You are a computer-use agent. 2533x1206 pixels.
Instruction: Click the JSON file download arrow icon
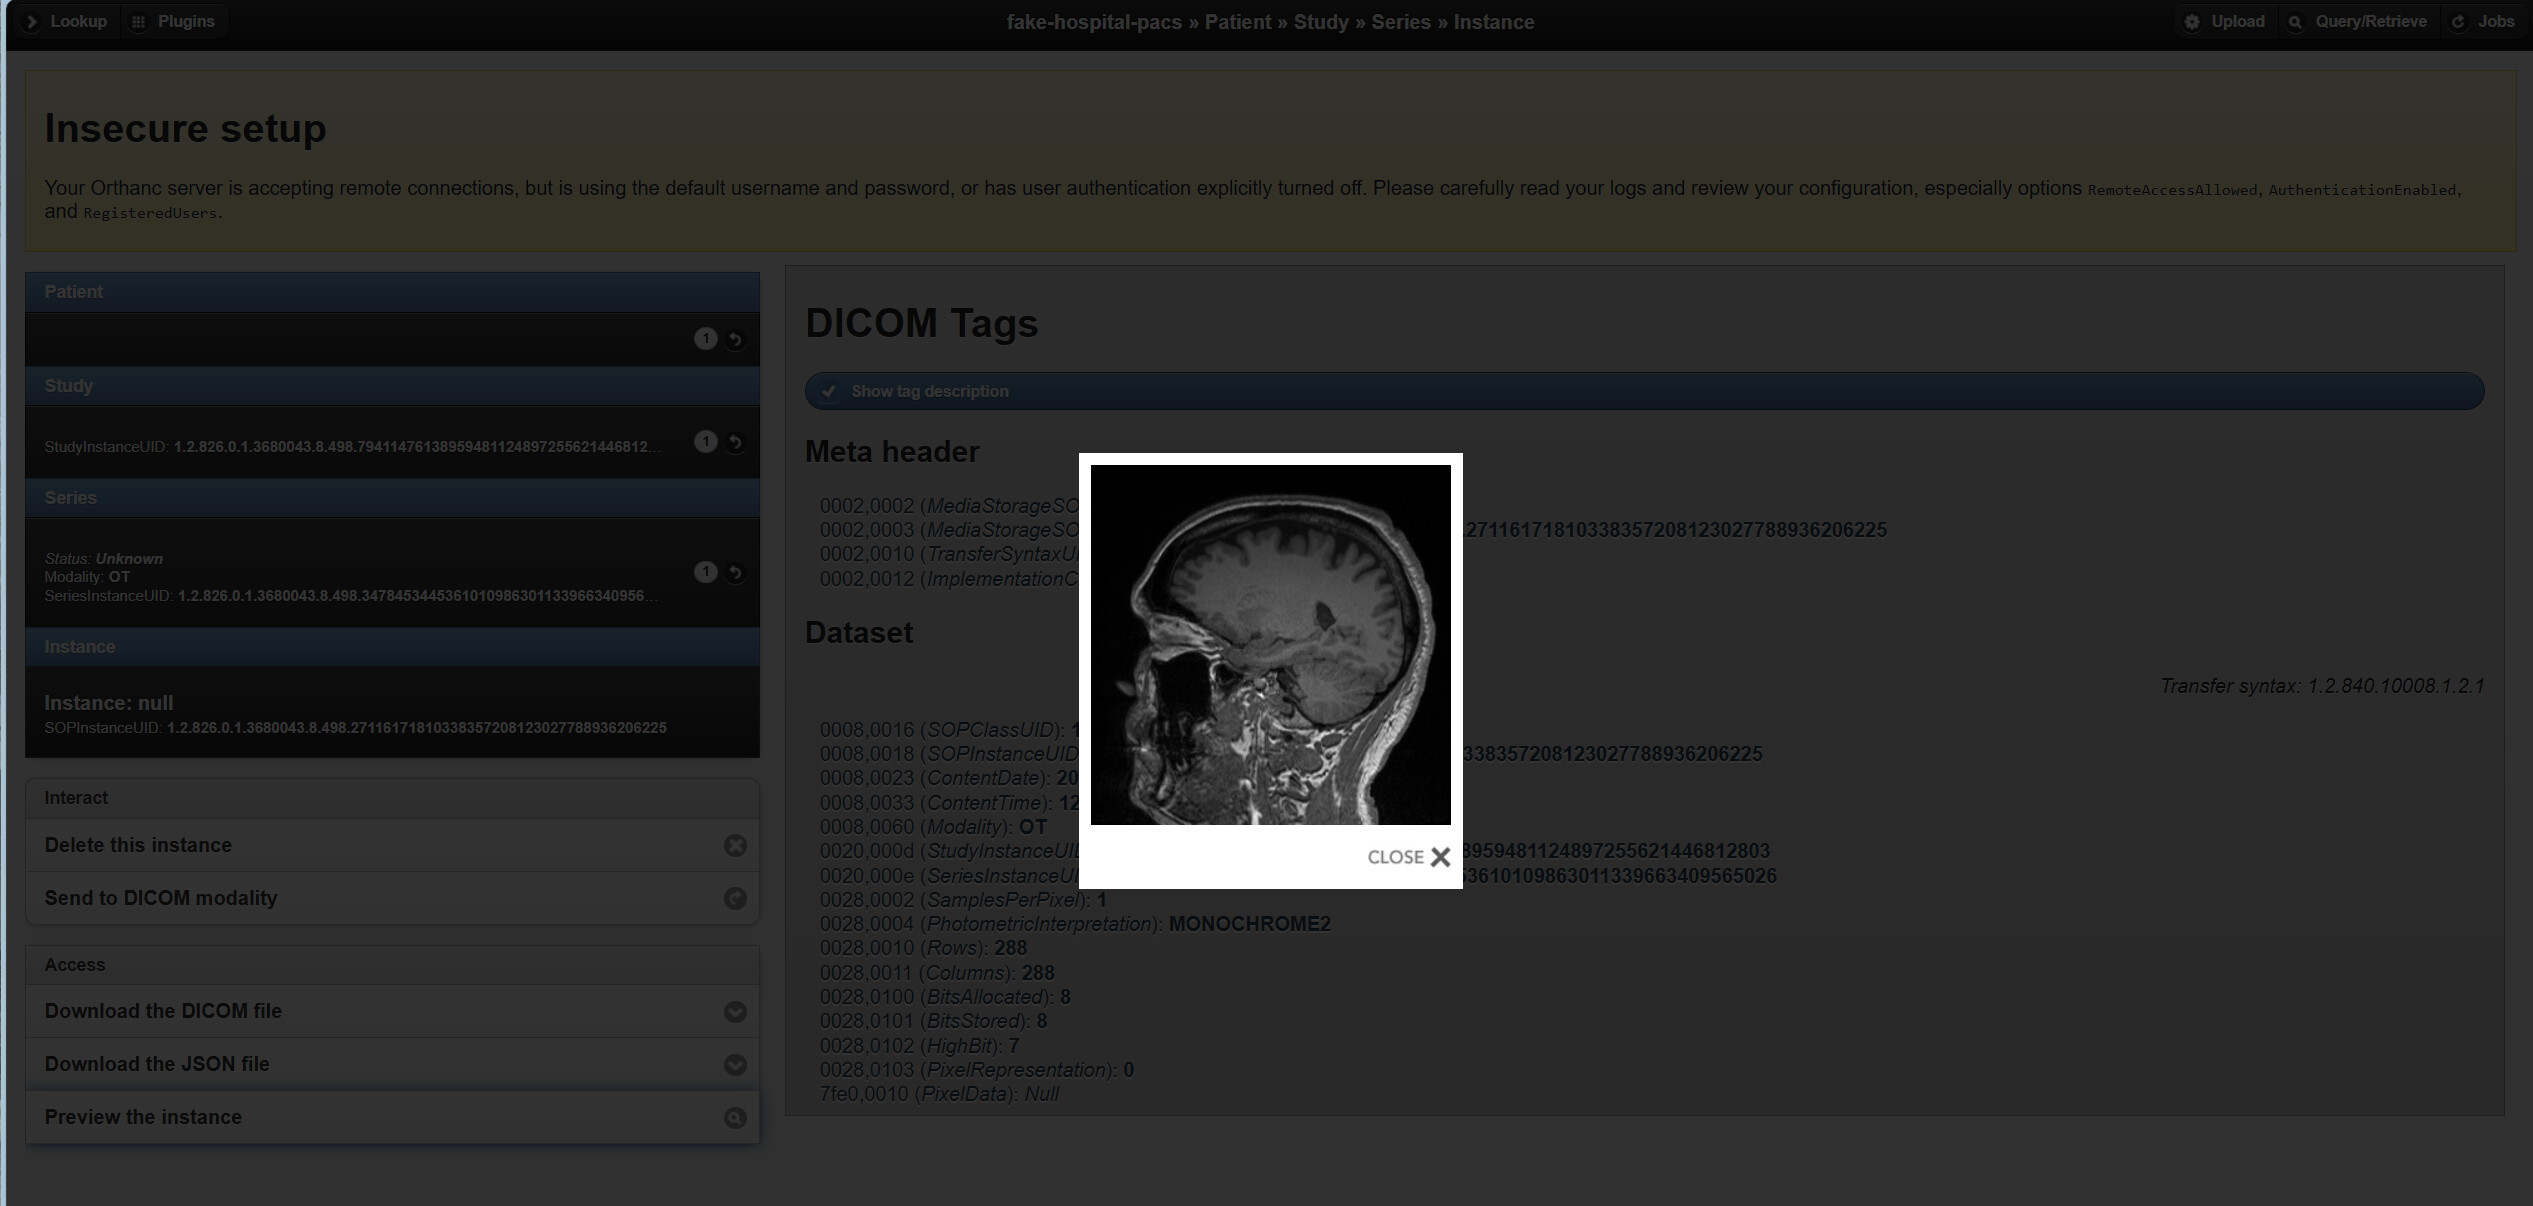(735, 1065)
